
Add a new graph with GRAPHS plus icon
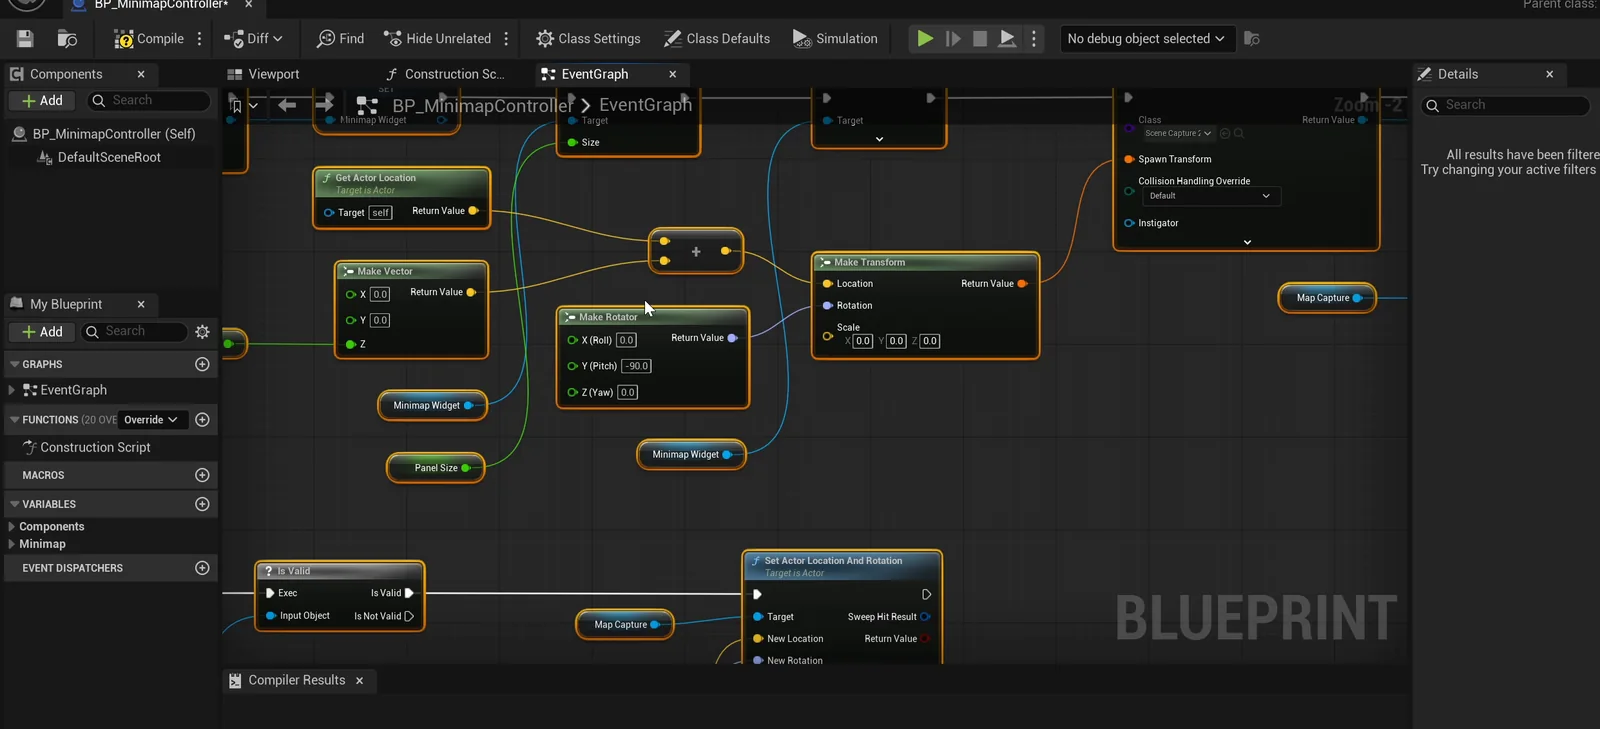point(202,364)
